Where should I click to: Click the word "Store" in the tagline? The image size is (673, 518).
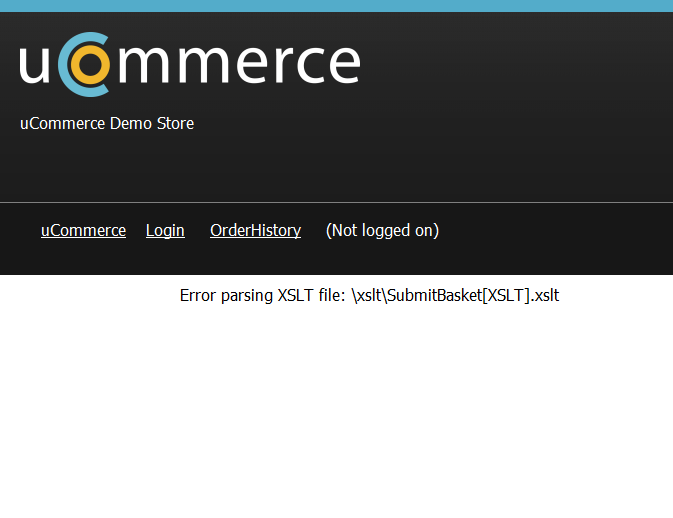tap(175, 124)
